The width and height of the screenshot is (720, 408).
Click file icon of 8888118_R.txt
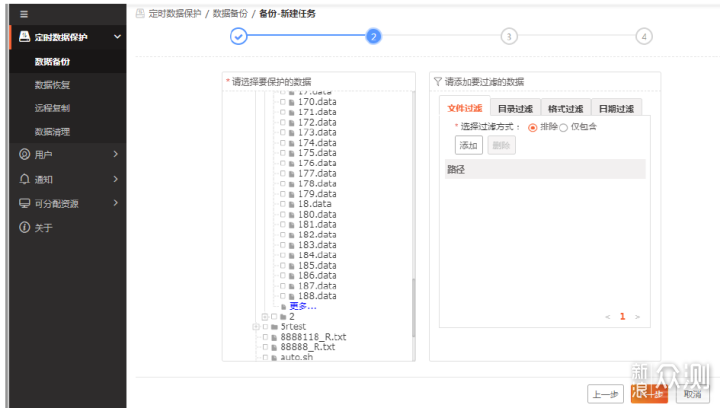pos(274,337)
